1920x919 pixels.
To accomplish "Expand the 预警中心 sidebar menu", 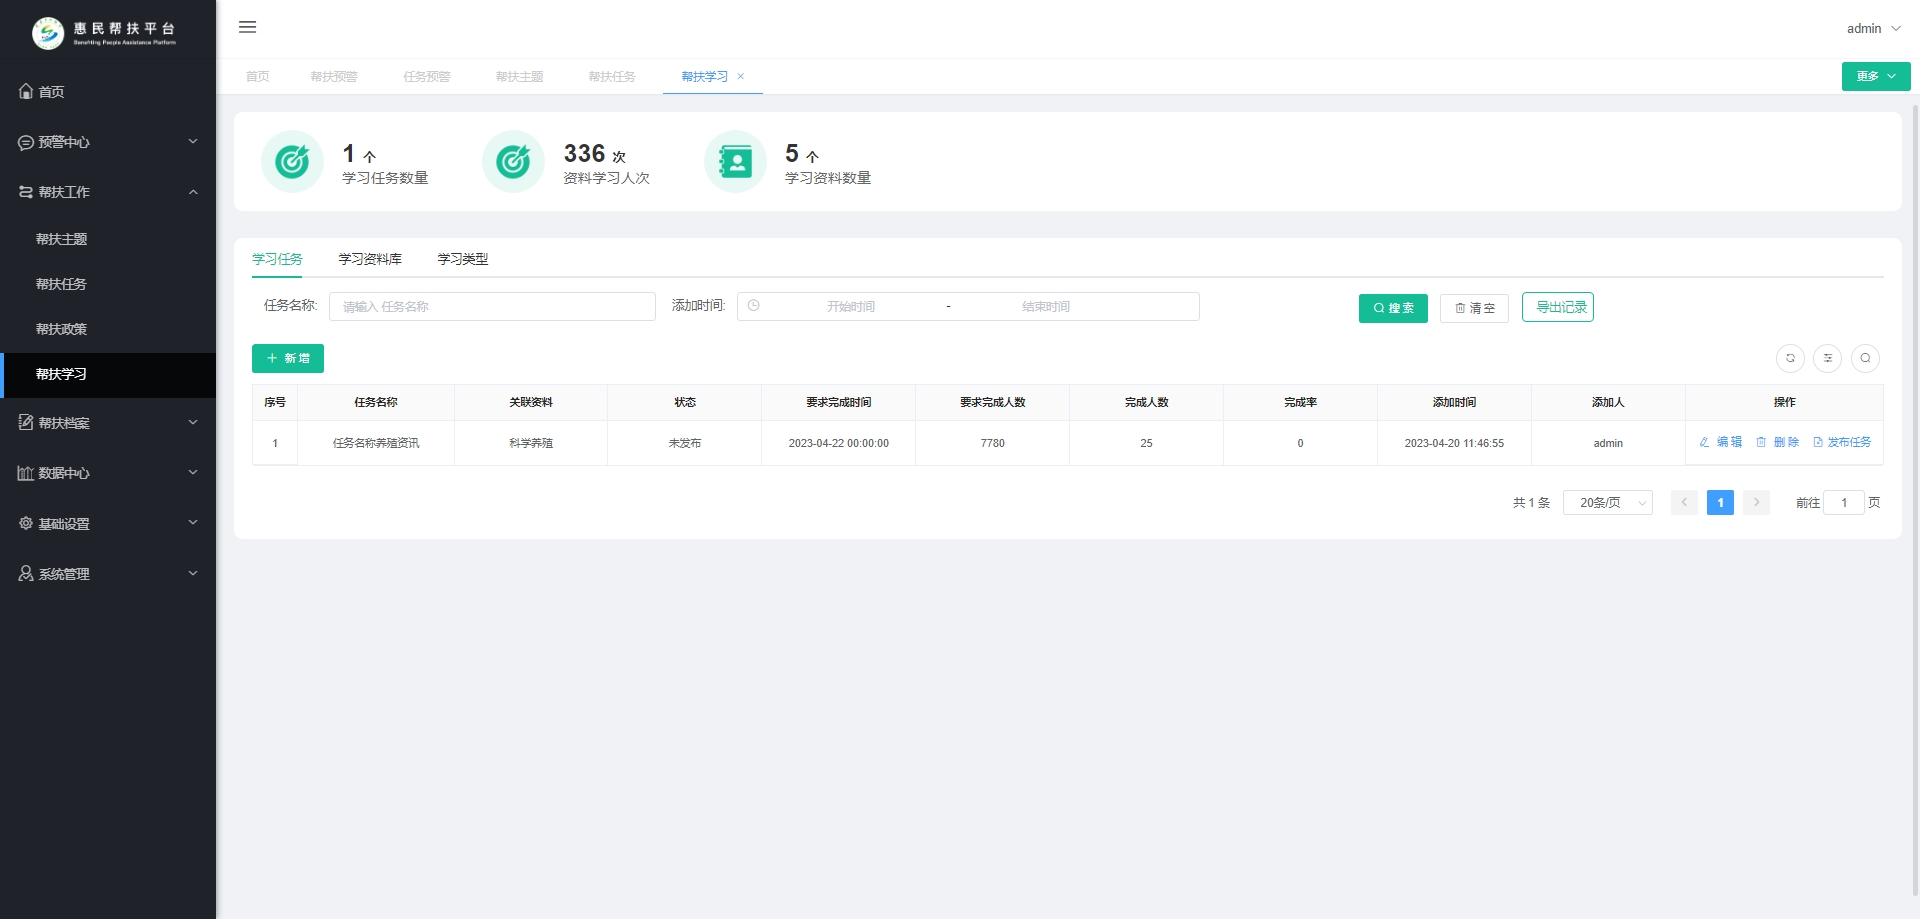I will point(108,142).
